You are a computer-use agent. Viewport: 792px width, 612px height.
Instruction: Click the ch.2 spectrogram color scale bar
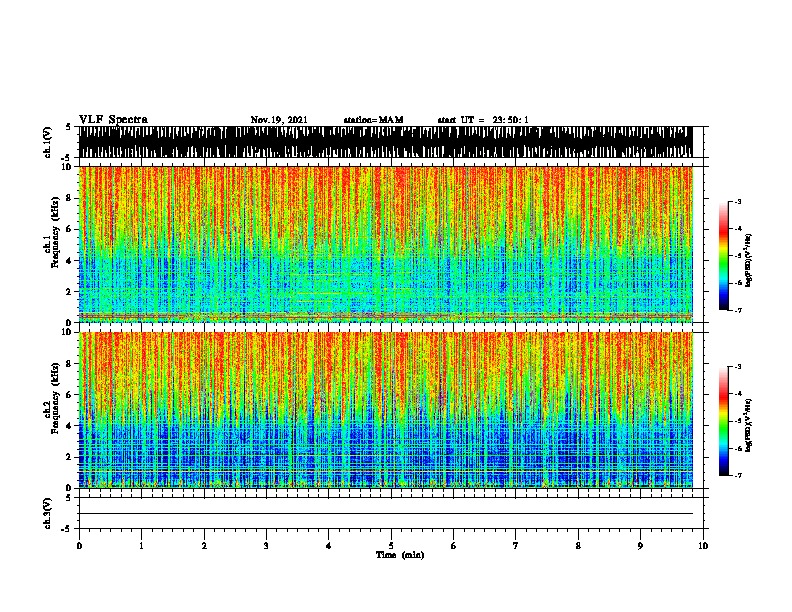[x=723, y=421]
